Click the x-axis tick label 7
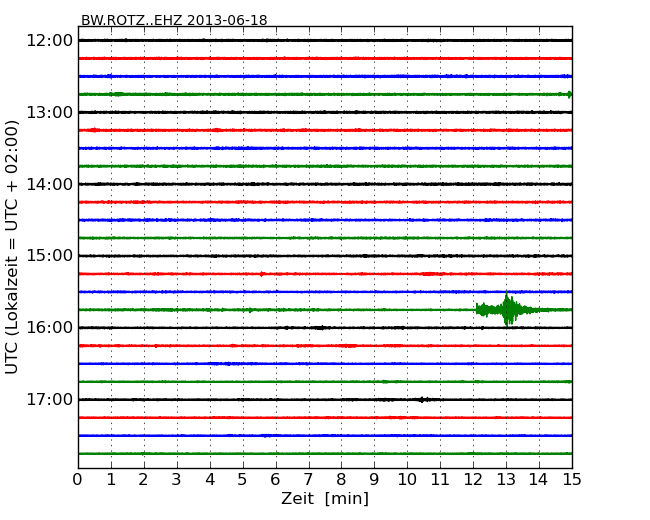 click(x=308, y=480)
